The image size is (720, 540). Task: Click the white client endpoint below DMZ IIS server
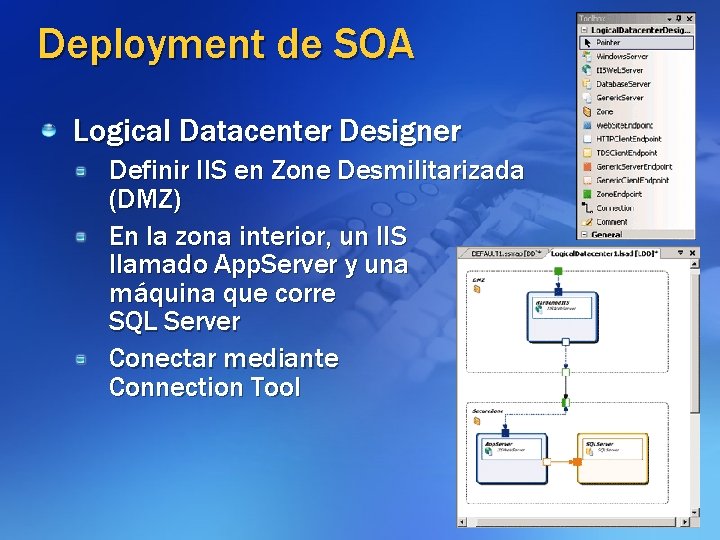click(x=566, y=342)
